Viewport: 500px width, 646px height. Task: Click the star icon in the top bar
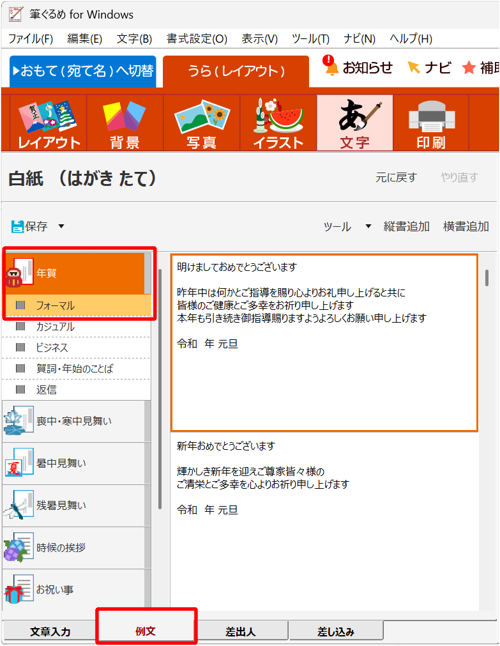[469, 68]
